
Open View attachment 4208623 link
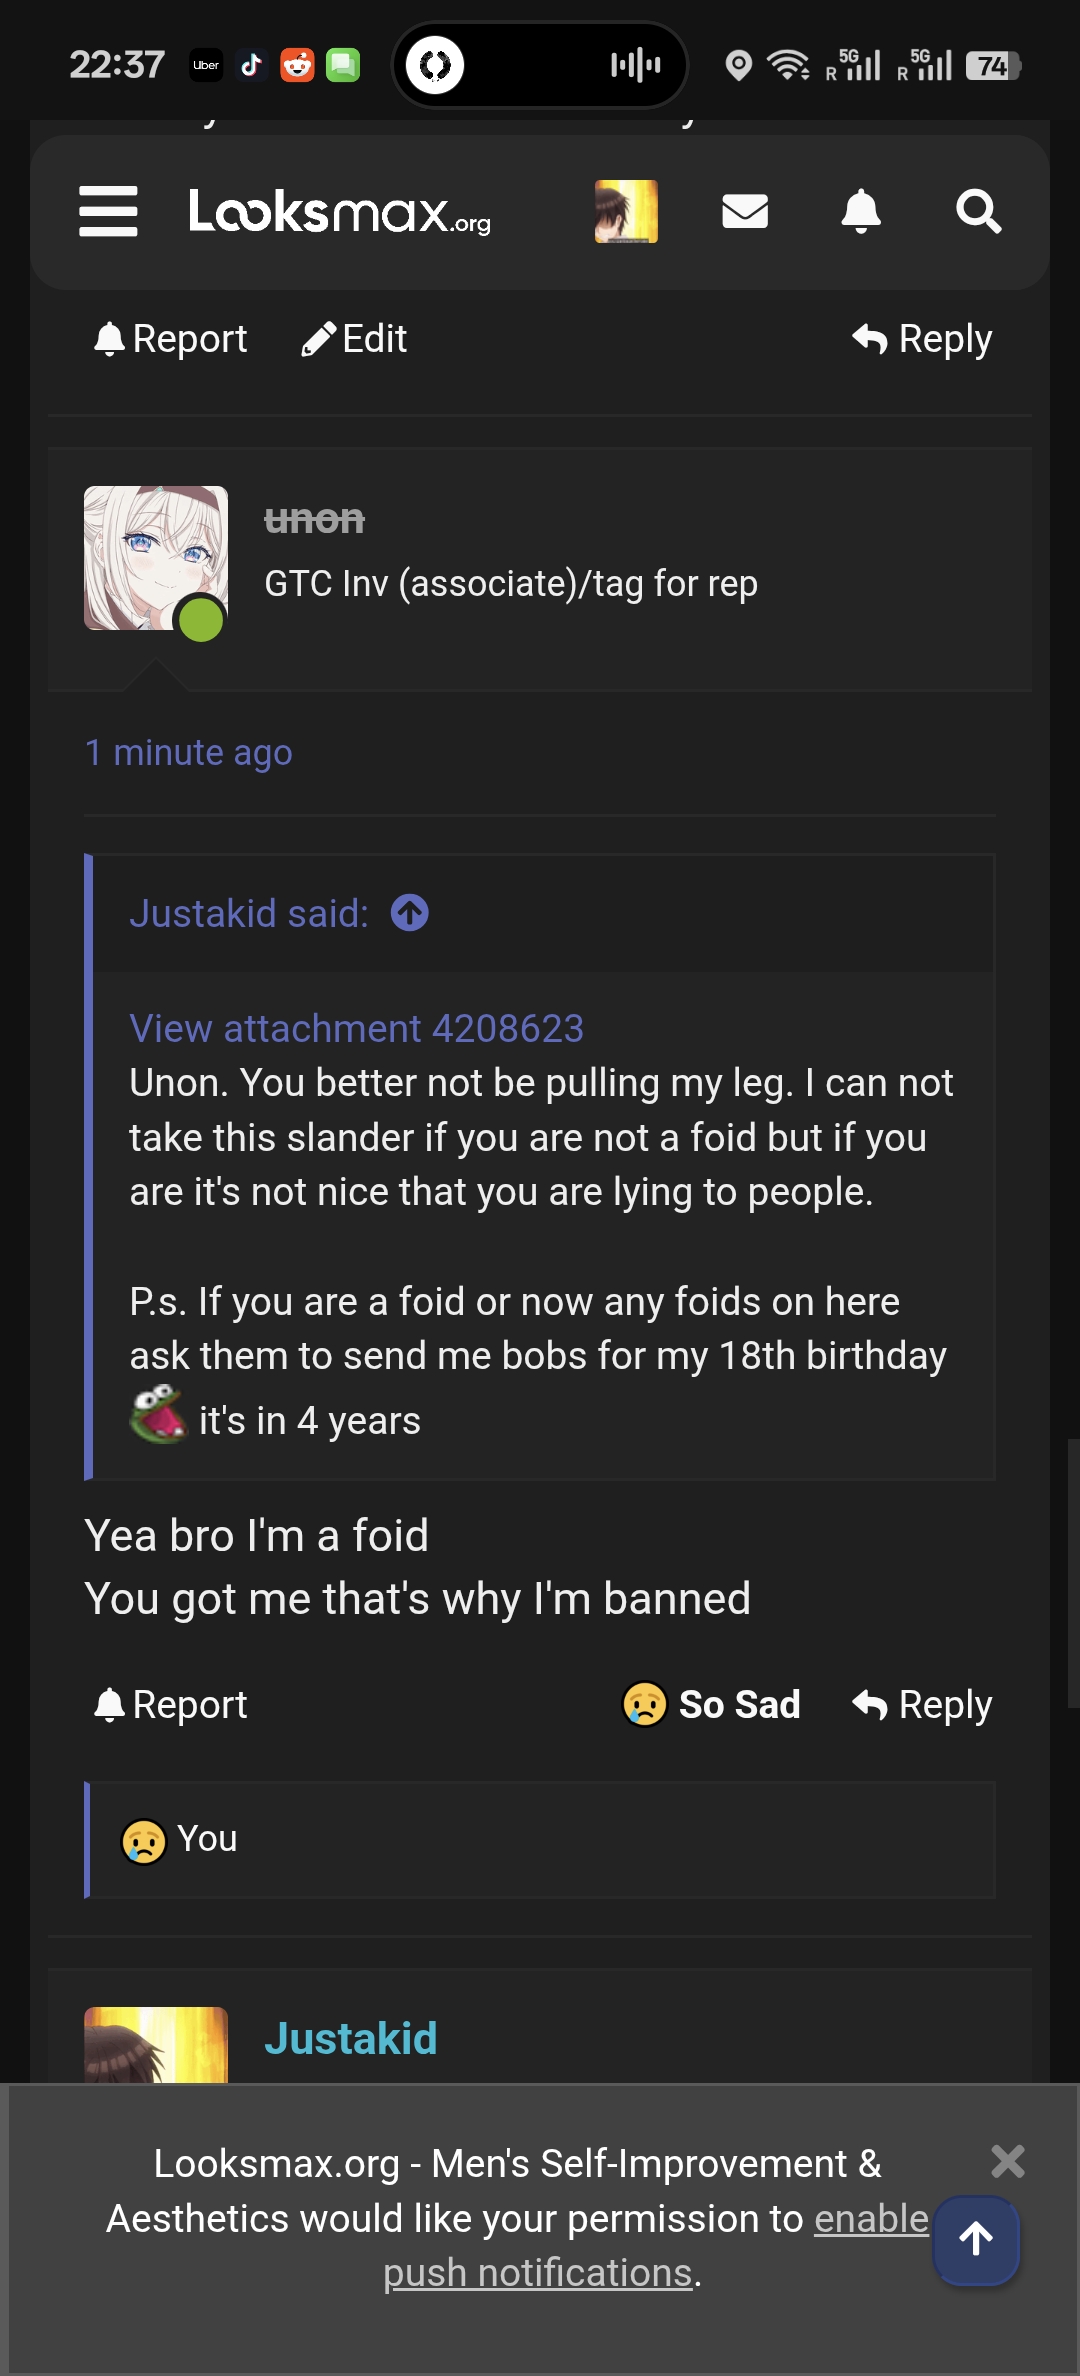coord(356,1028)
